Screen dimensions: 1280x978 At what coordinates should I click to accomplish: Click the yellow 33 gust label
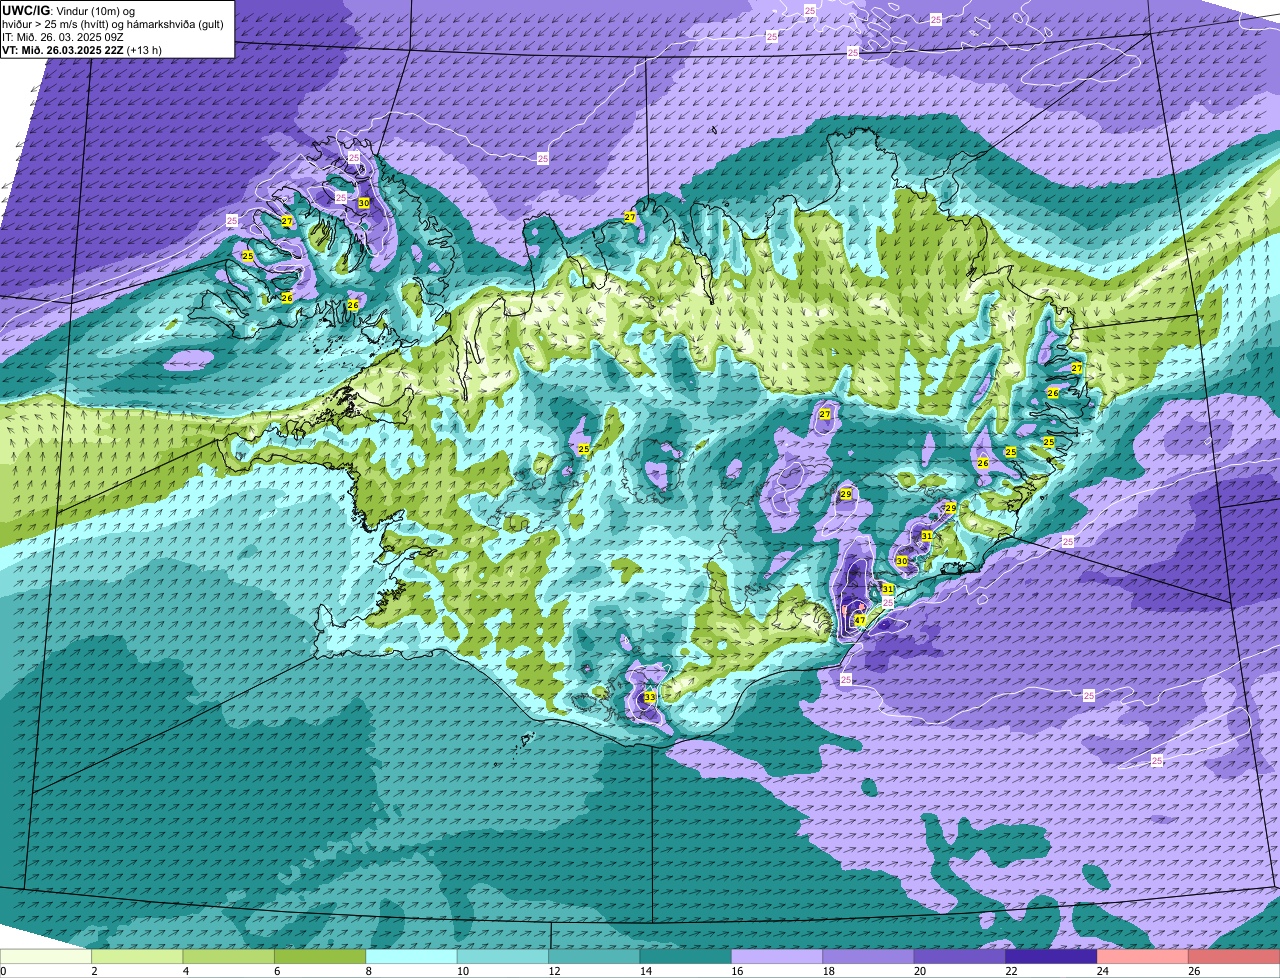coord(649,697)
